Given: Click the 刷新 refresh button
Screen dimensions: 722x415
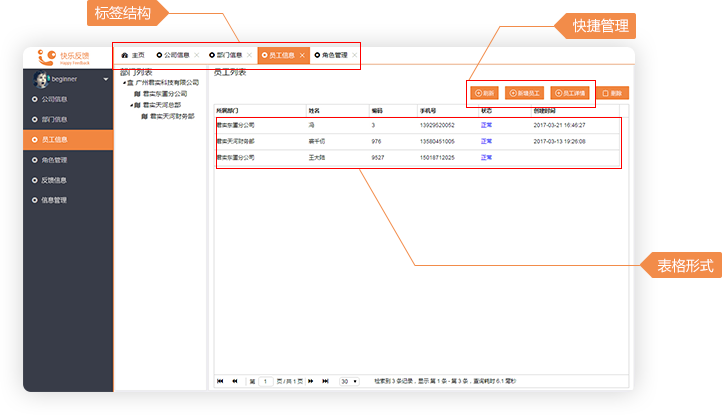Looking at the screenshot, I should [484, 93].
